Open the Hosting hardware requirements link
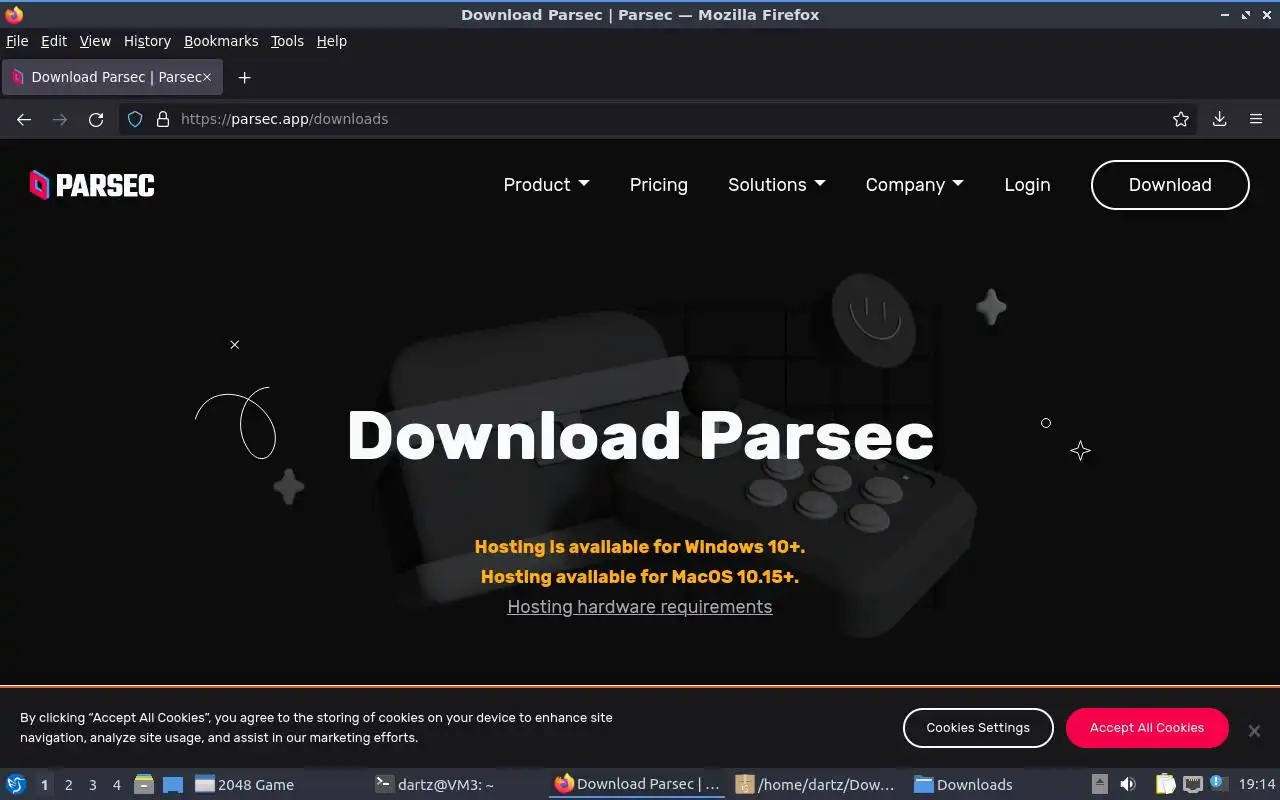Screen dimensions: 1280x800 click(x=640, y=607)
